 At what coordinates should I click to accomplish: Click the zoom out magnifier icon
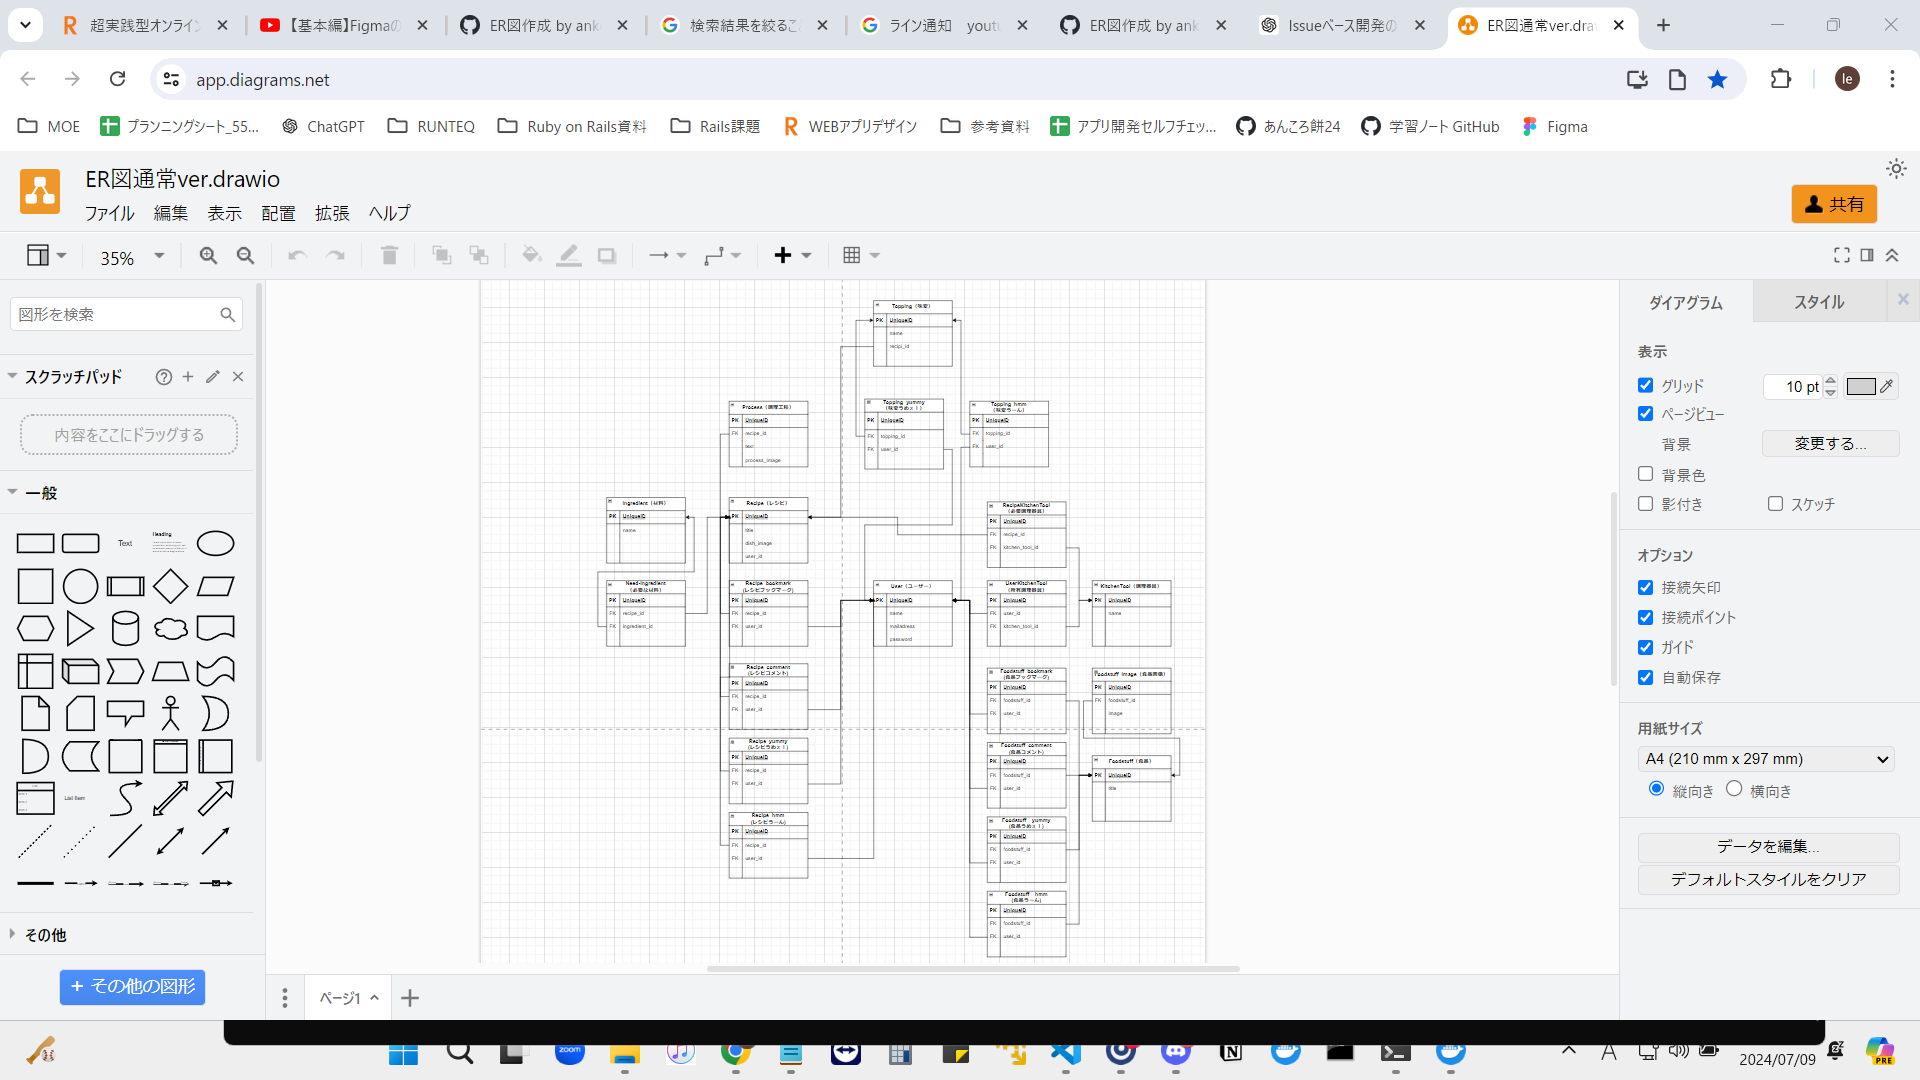point(245,256)
